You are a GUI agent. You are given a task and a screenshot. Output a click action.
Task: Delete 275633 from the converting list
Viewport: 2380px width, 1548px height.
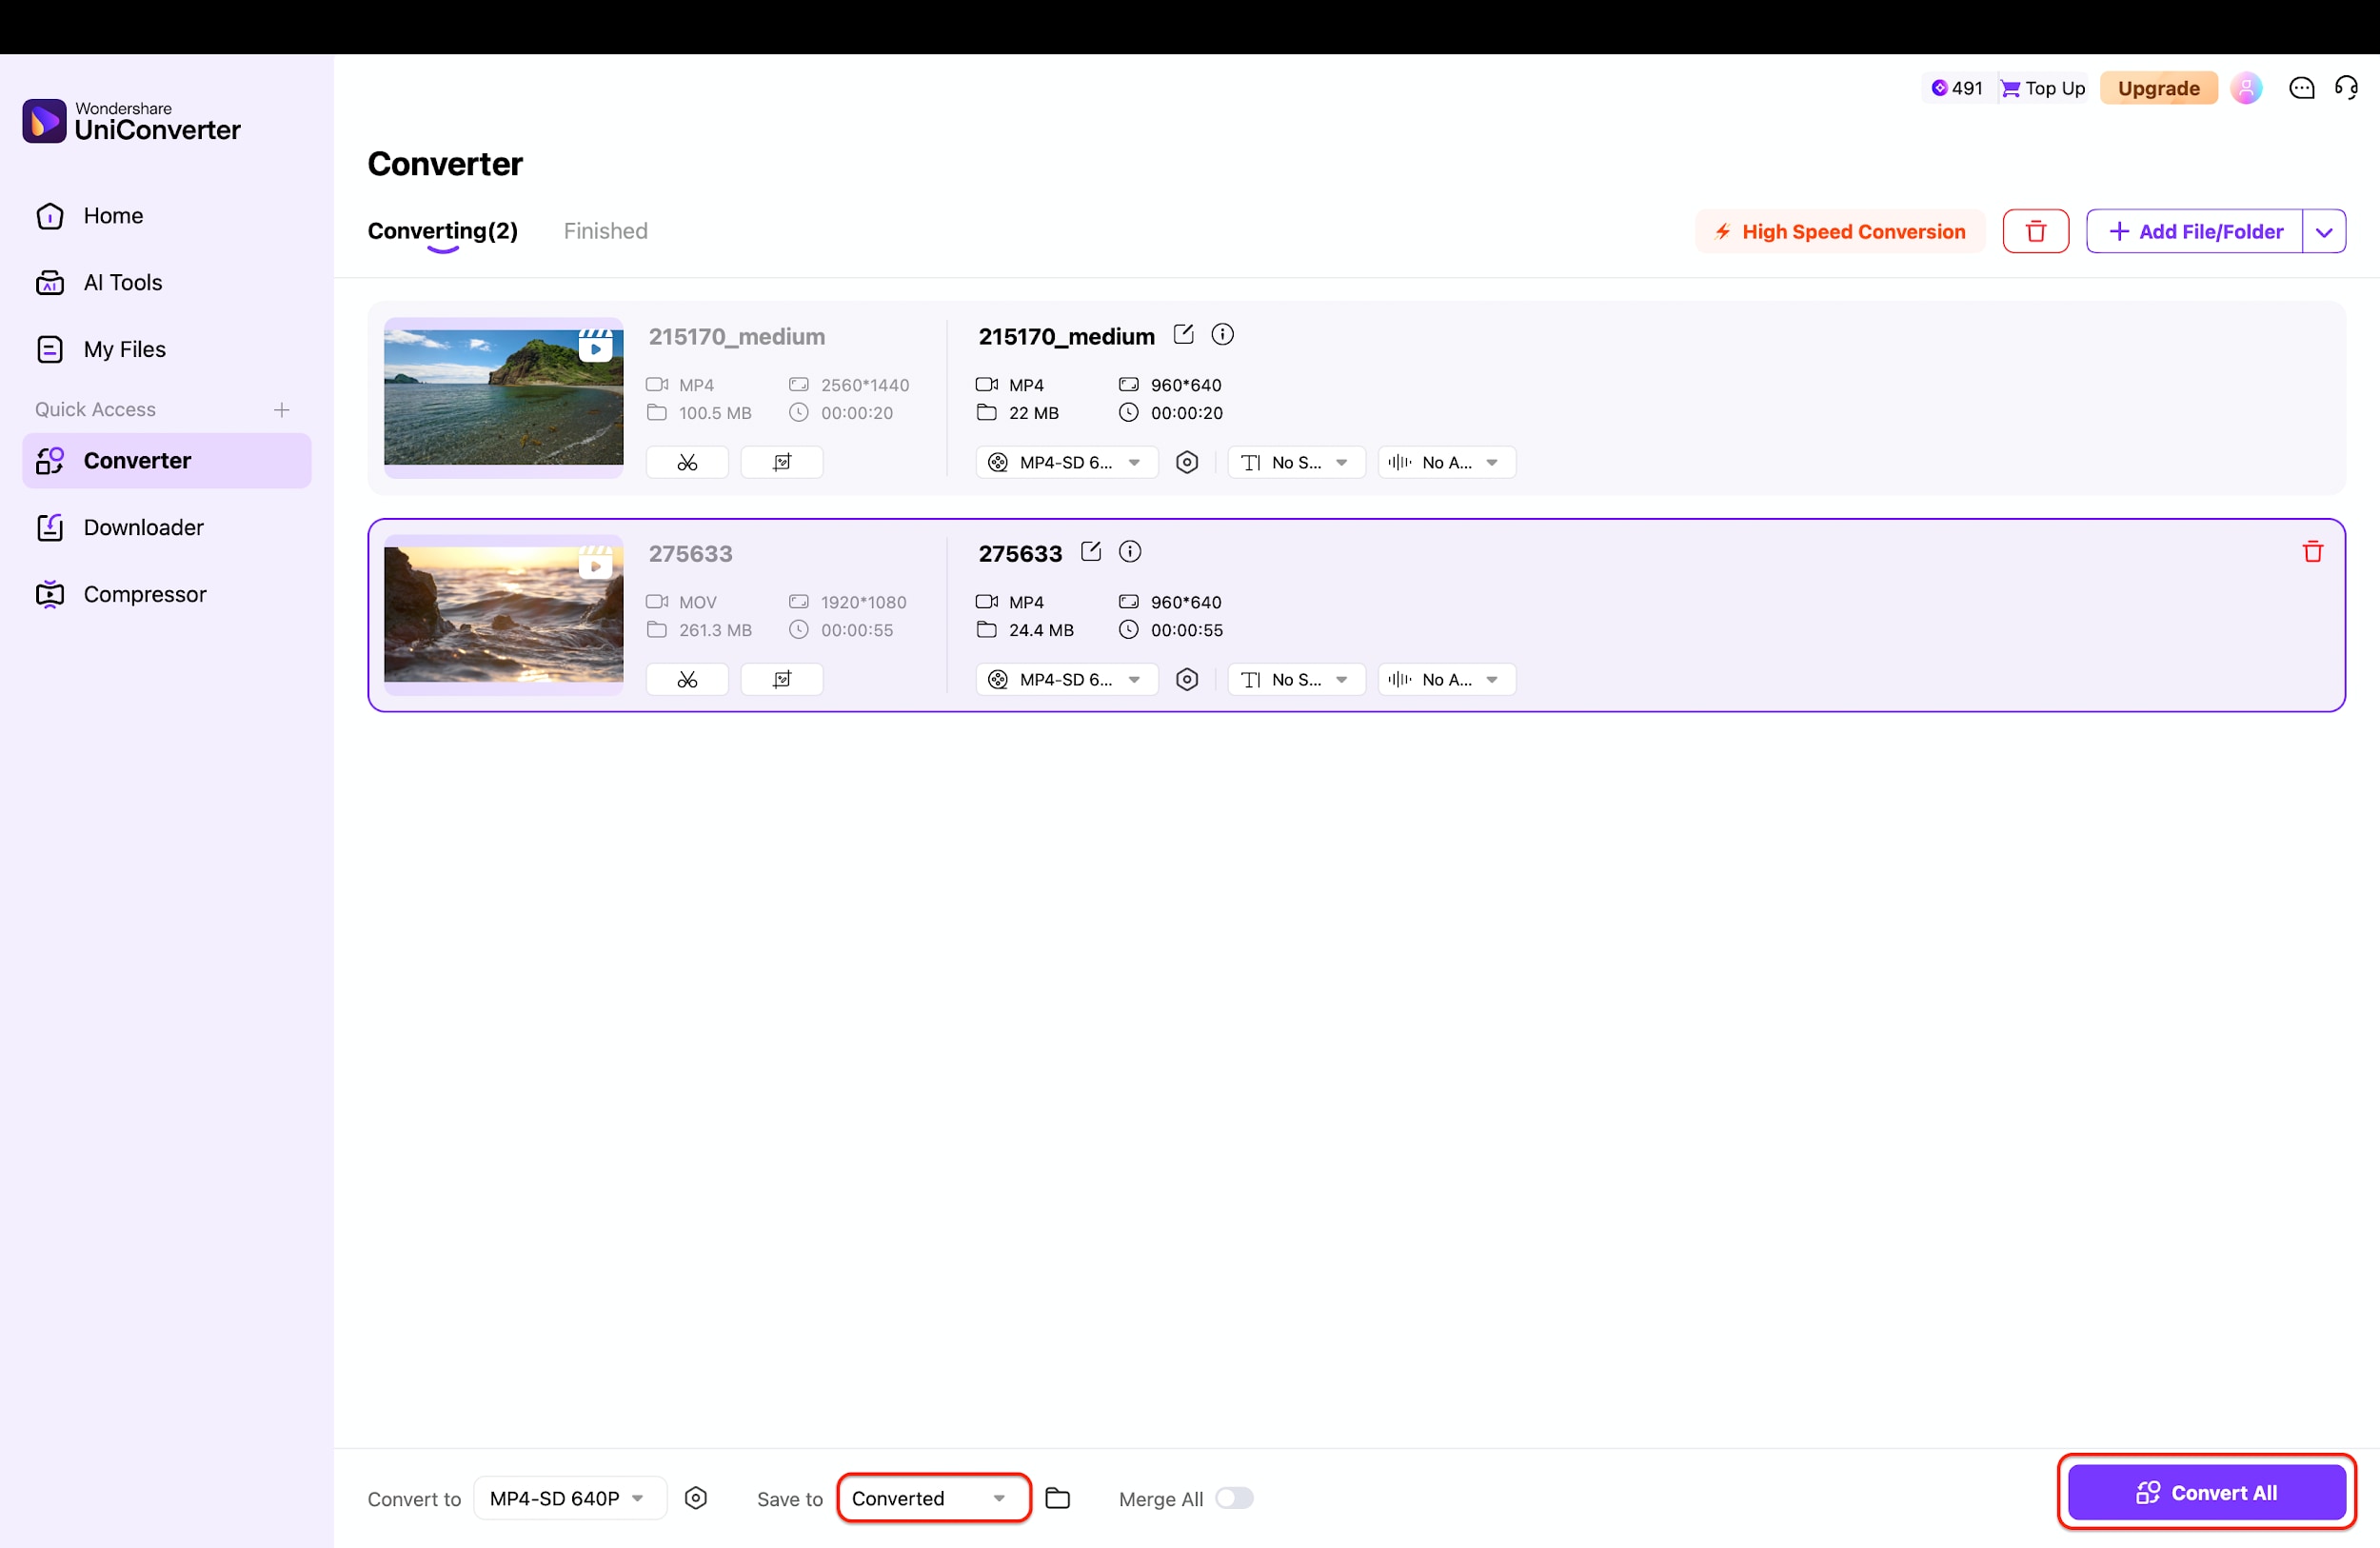2313,551
